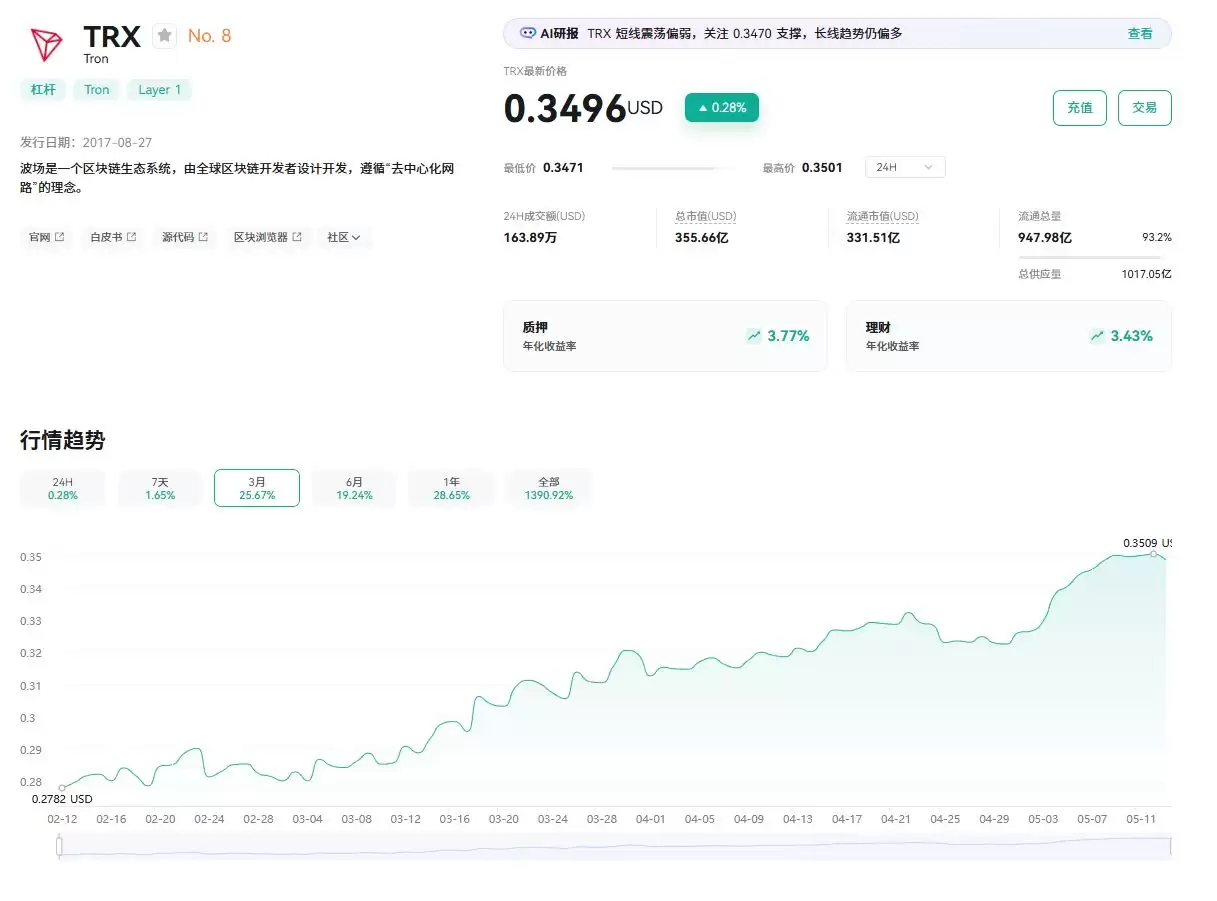Select the 3月 chart period tab
This screenshot has width=1217, height=901.
click(x=257, y=488)
